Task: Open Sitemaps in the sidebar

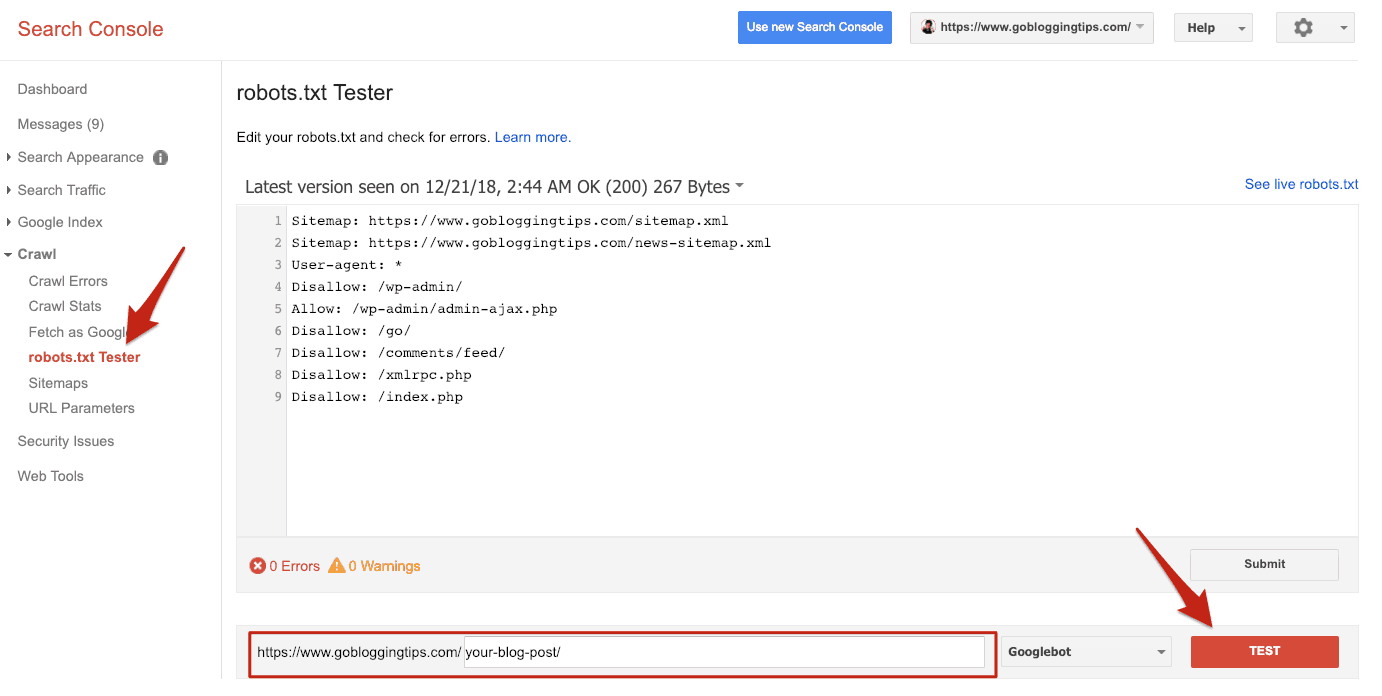Action: tap(58, 383)
